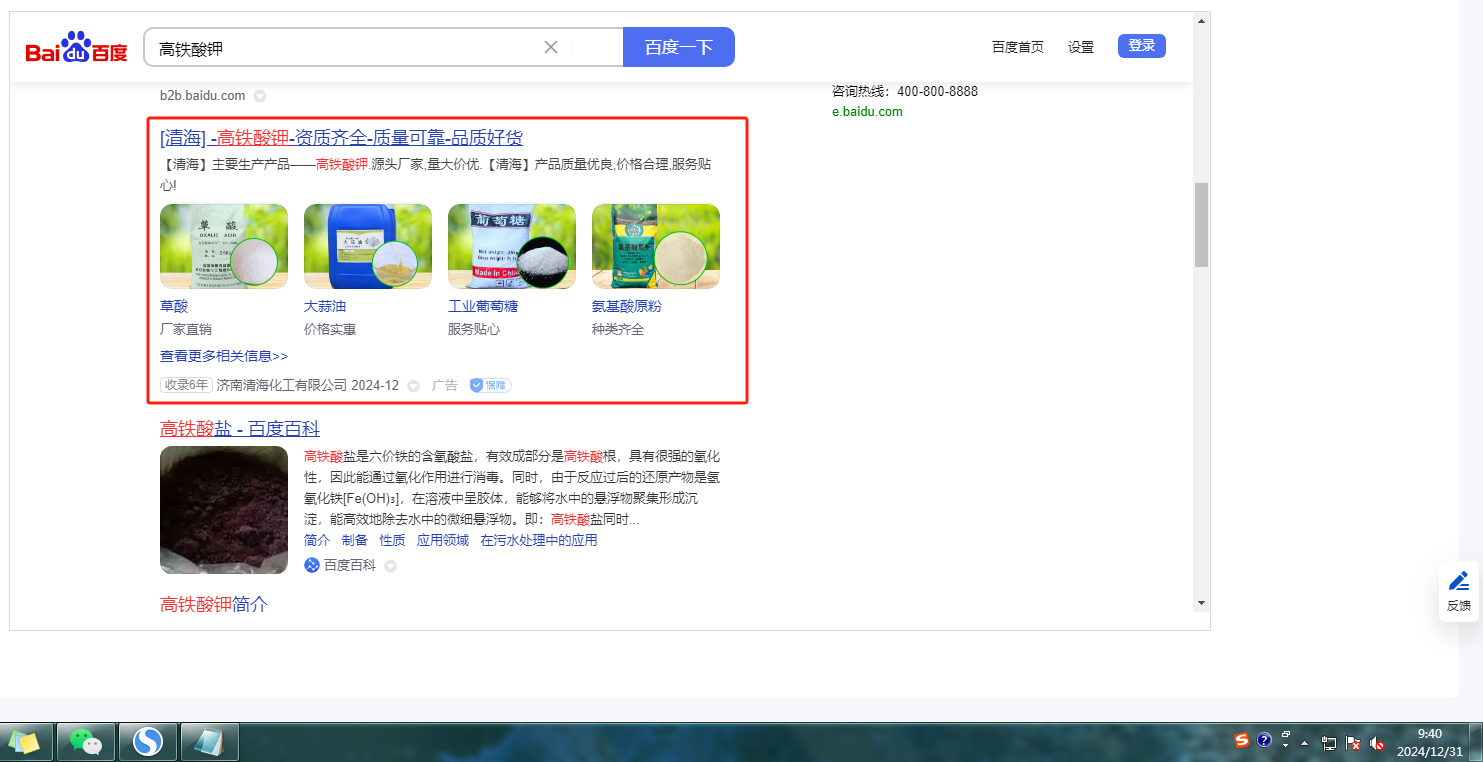The image size is (1483, 762).
Task: Click the 反馈 feedback button
Action: [x=1459, y=591]
